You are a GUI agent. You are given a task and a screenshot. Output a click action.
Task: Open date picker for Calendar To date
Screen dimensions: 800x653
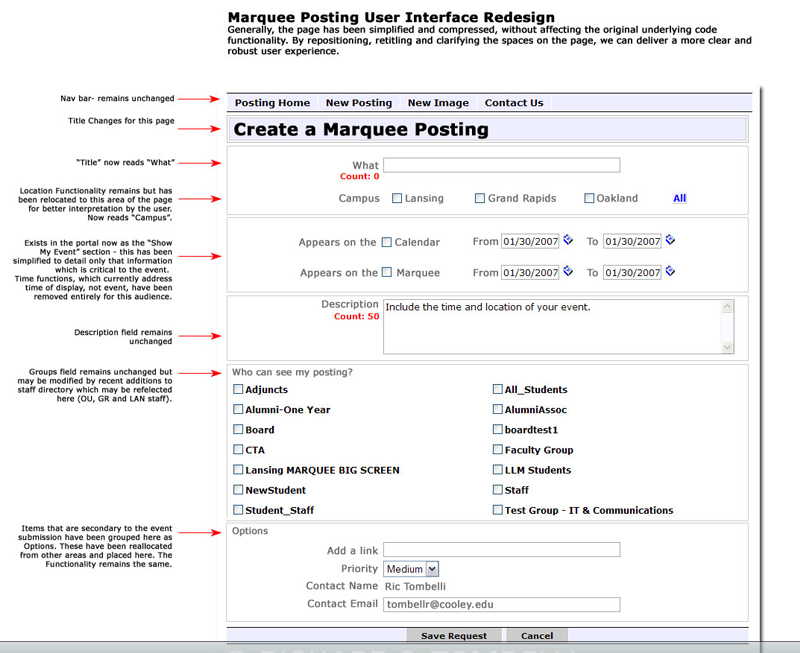tap(670, 240)
